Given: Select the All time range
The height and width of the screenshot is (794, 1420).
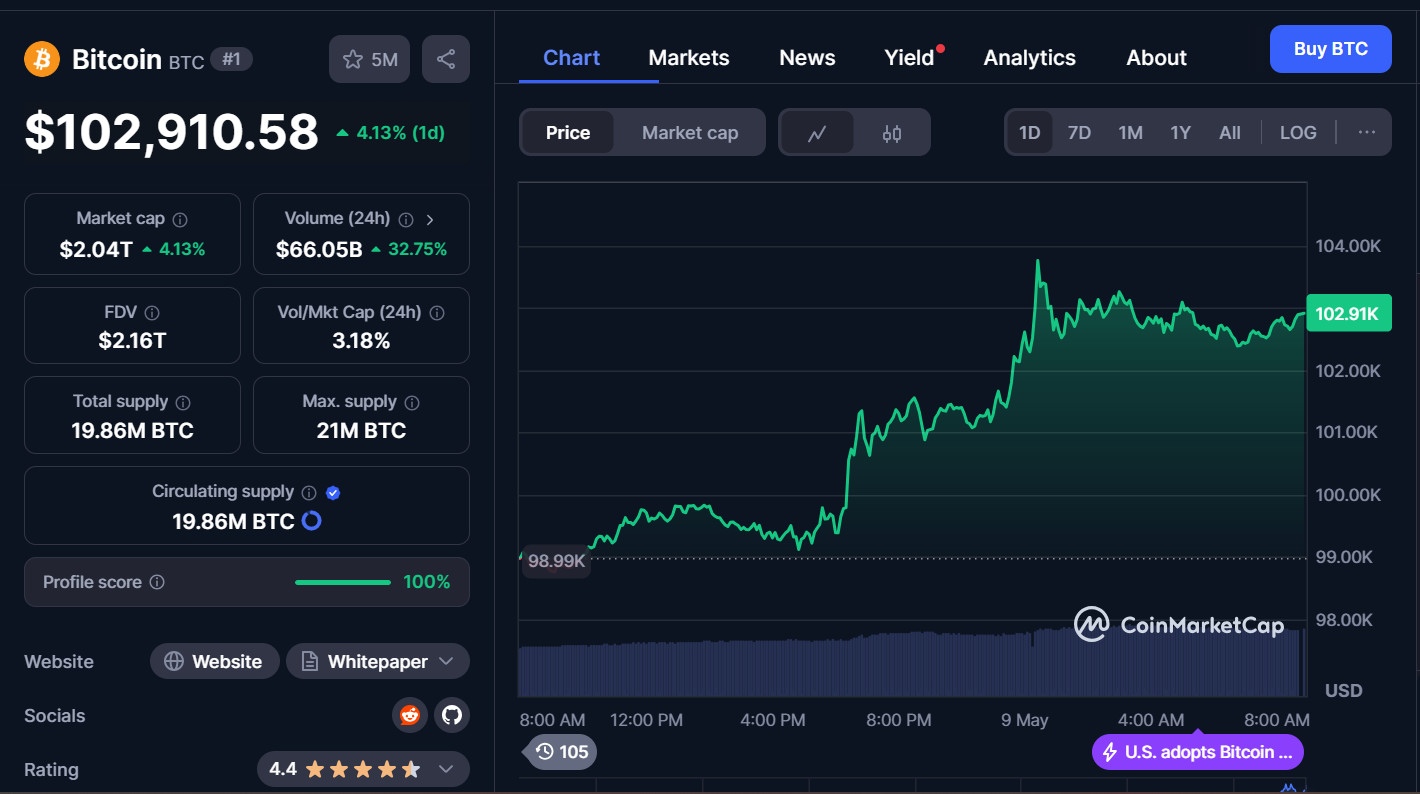Looking at the screenshot, I should (x=1230, y=132).
